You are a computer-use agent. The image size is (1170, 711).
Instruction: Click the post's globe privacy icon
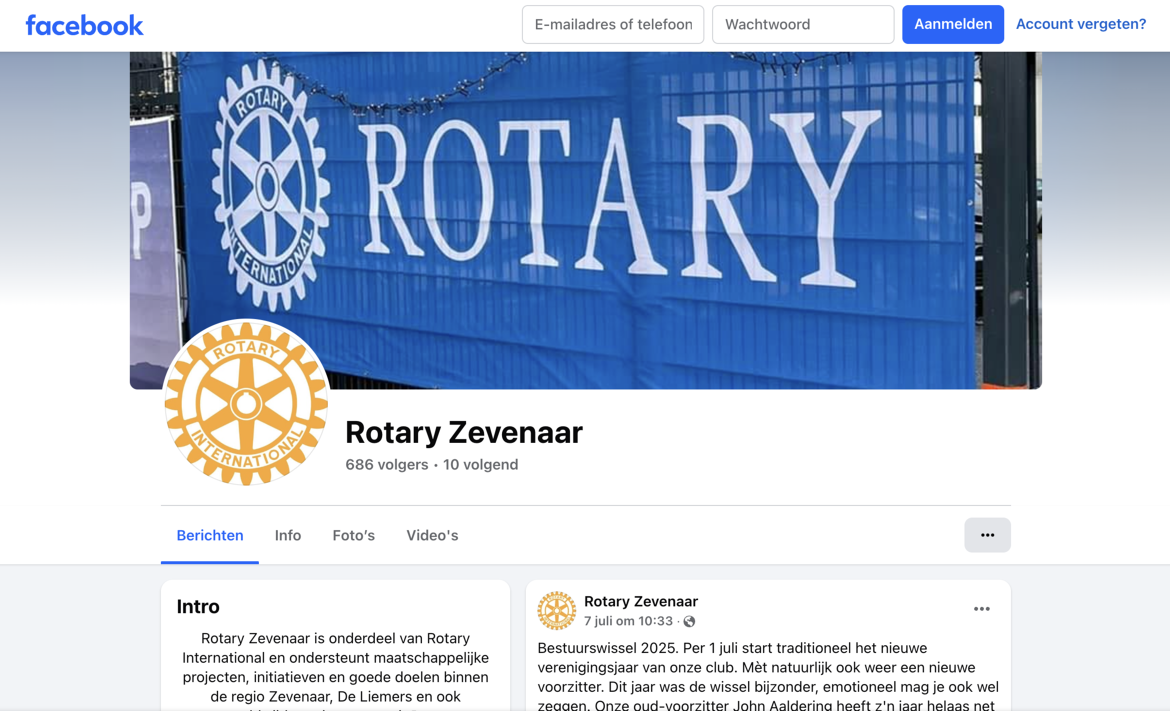[x=689, y=621]
